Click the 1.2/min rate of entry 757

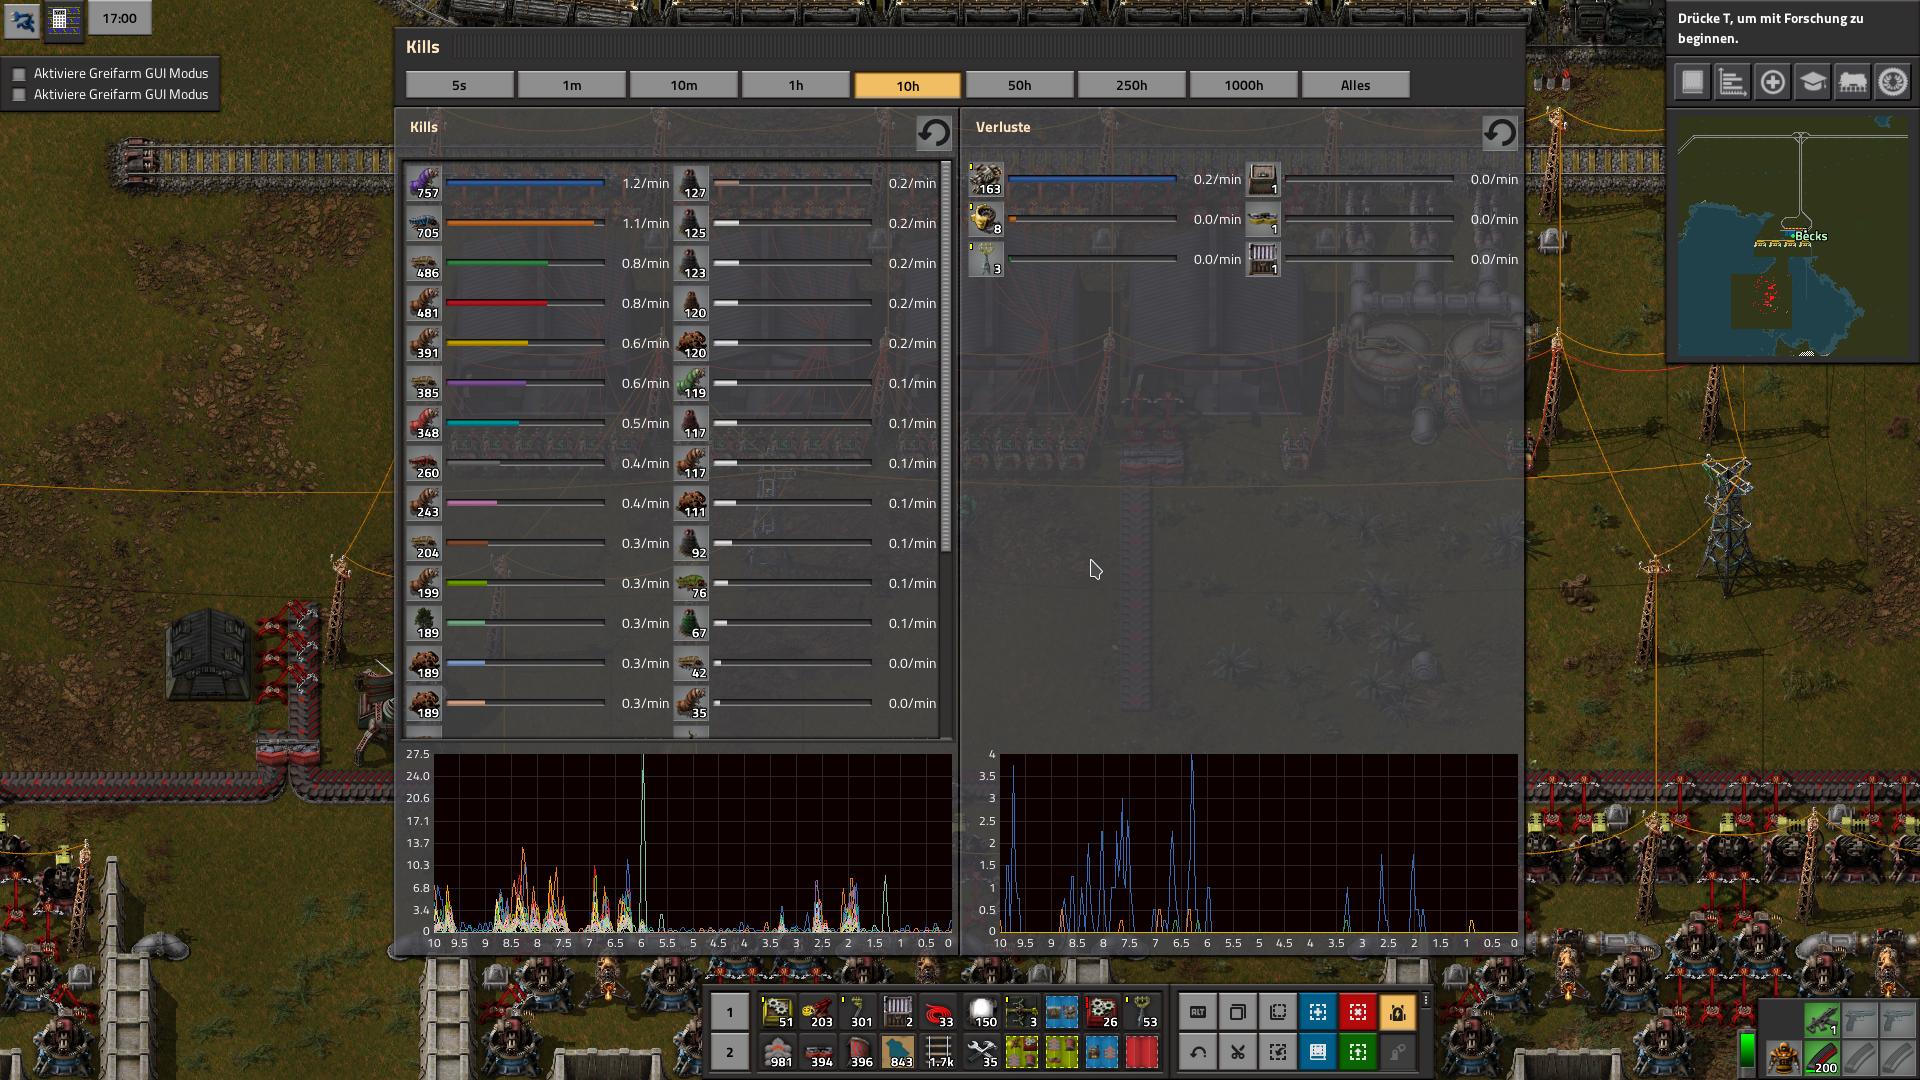tap(645, 184)
